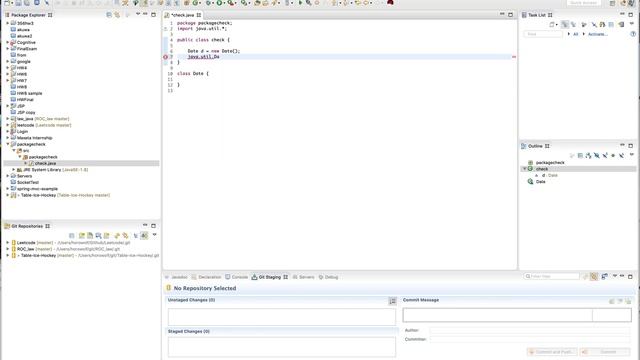Click the Debug bug toolbar icon
This screenshot has width=640, height=360.
coord(208,3)
